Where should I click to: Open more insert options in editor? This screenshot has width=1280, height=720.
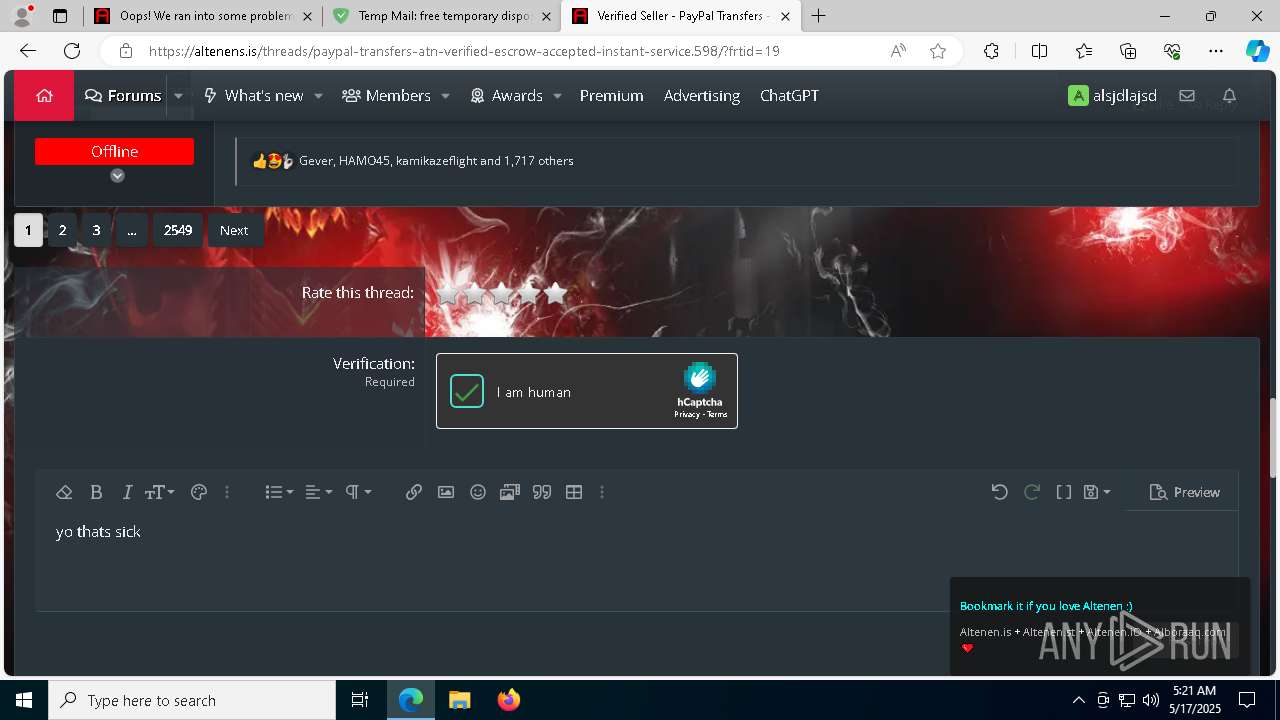click(602, 492)
